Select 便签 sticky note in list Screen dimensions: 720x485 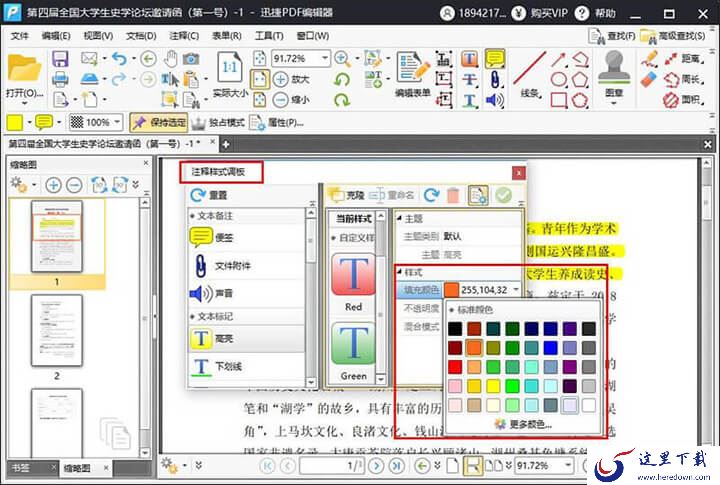246,237
